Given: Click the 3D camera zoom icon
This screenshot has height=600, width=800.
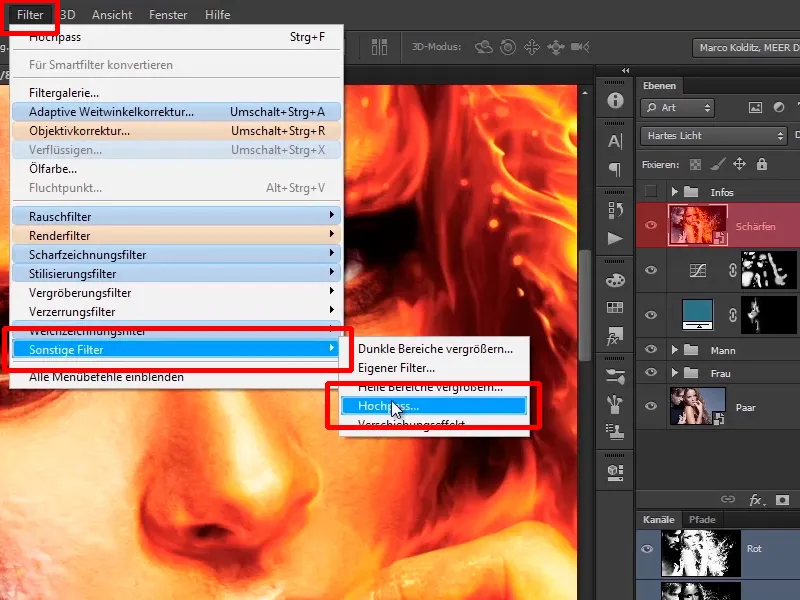Looking at the screenshot, I should point(580,47).
